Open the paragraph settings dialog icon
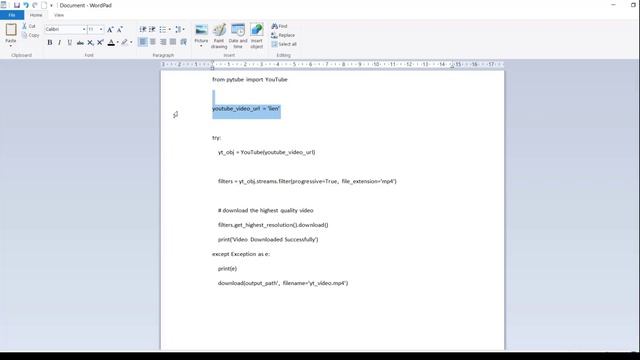Image resolution: width=640 pixels, height=360 pixels. point(184,42)
